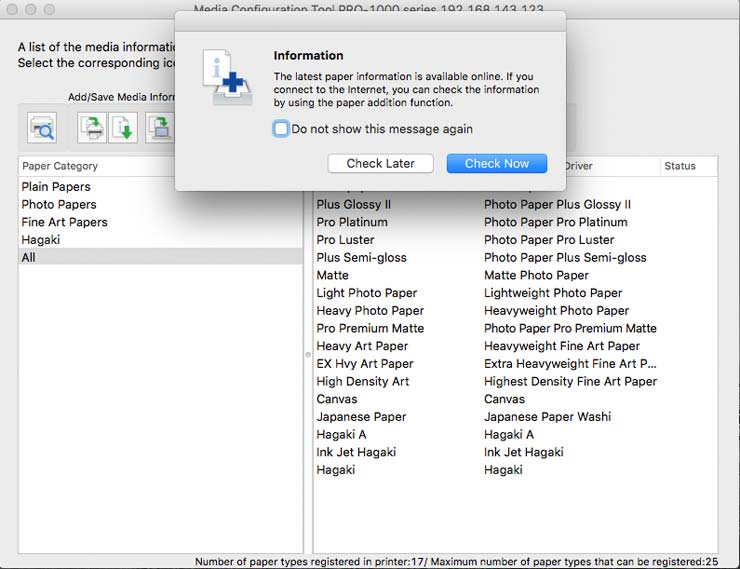Viewport: 740px width, 569px height.
Task: Select Hagaki A in the printer name column
Action: [x=341, y=435]
